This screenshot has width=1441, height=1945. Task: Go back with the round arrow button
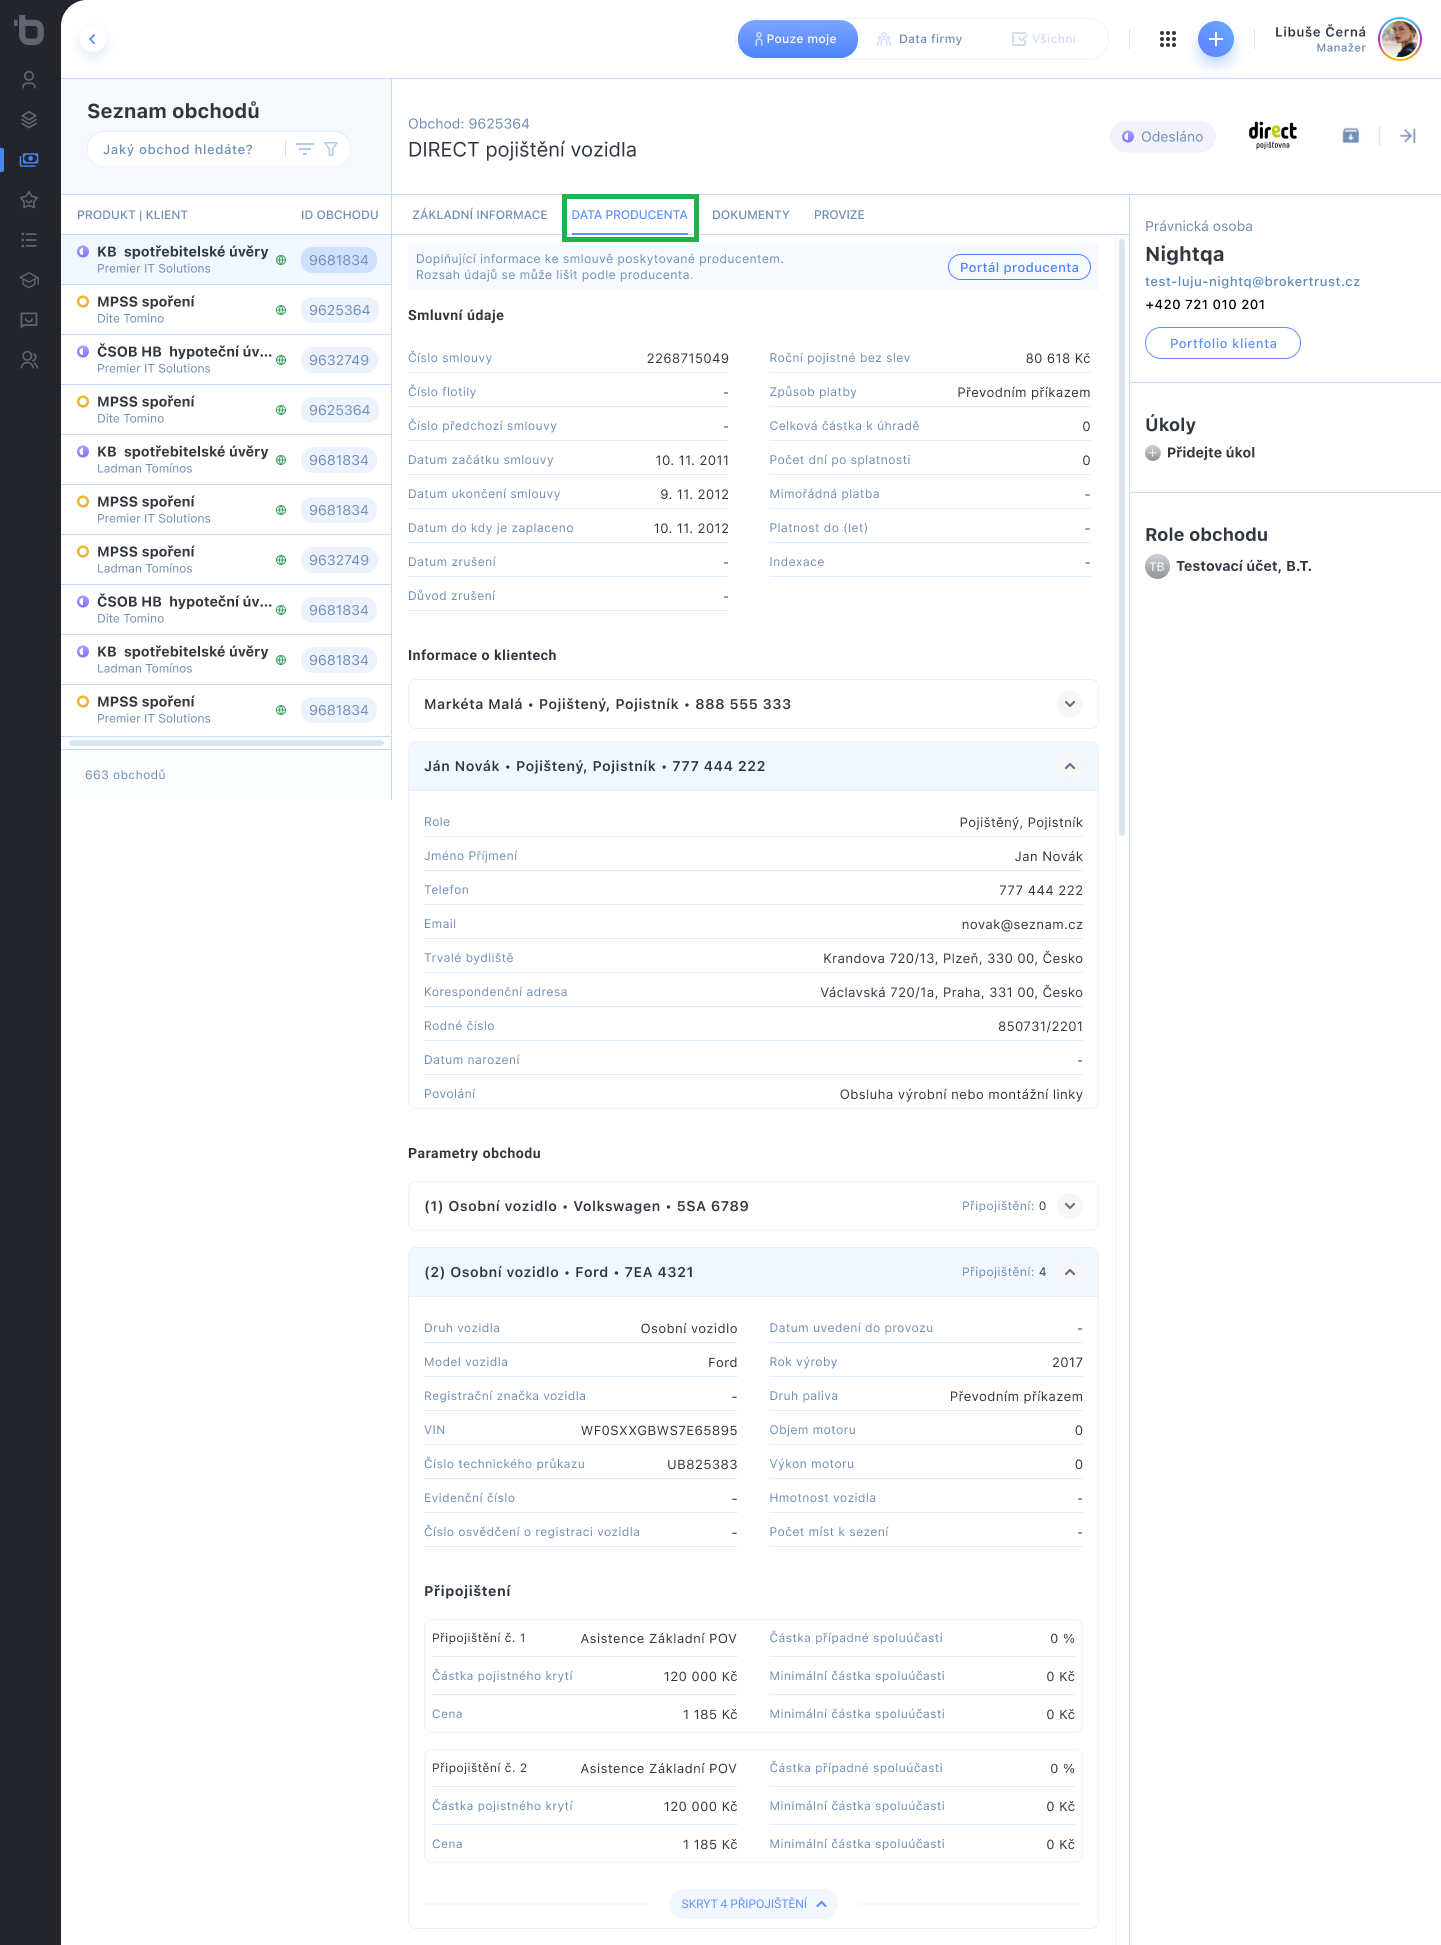(x=92, y=39)
